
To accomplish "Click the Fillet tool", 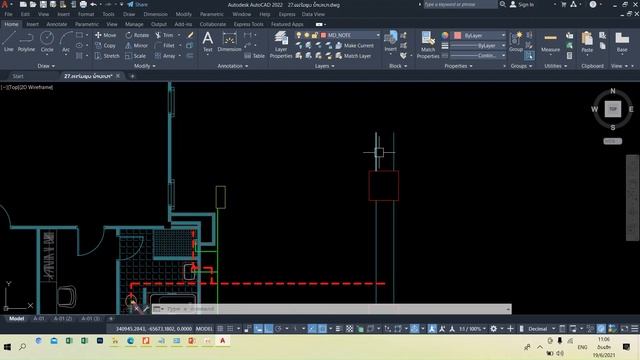I will [165, 45].
